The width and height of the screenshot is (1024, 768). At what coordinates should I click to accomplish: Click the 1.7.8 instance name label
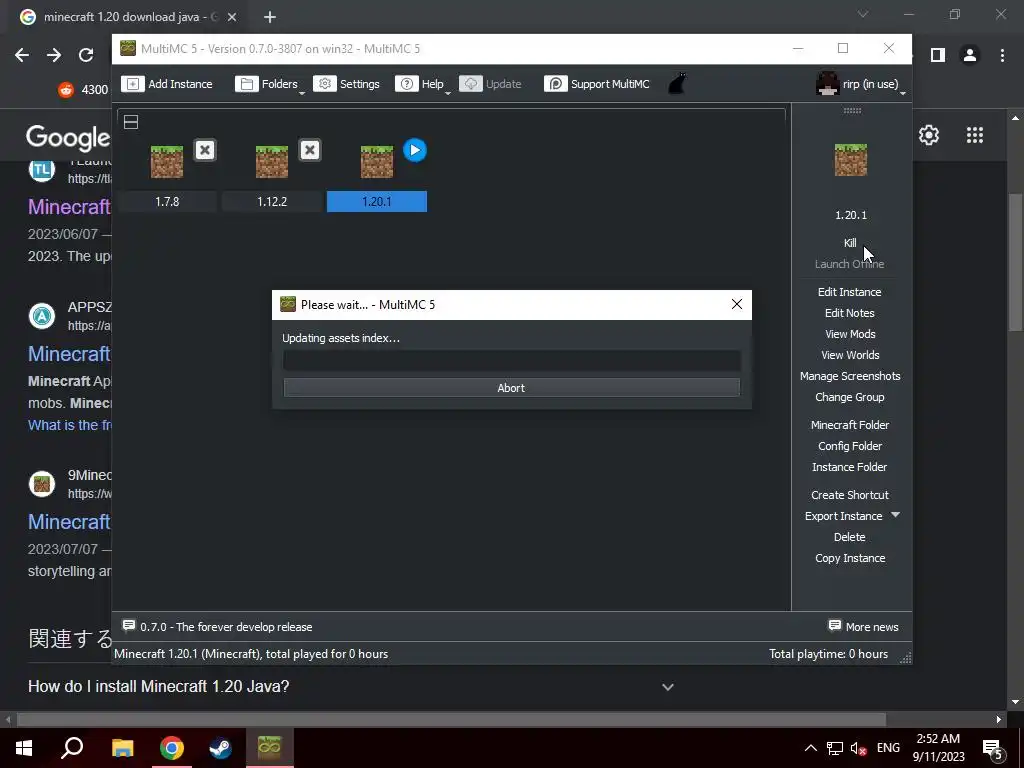[167, 202]
